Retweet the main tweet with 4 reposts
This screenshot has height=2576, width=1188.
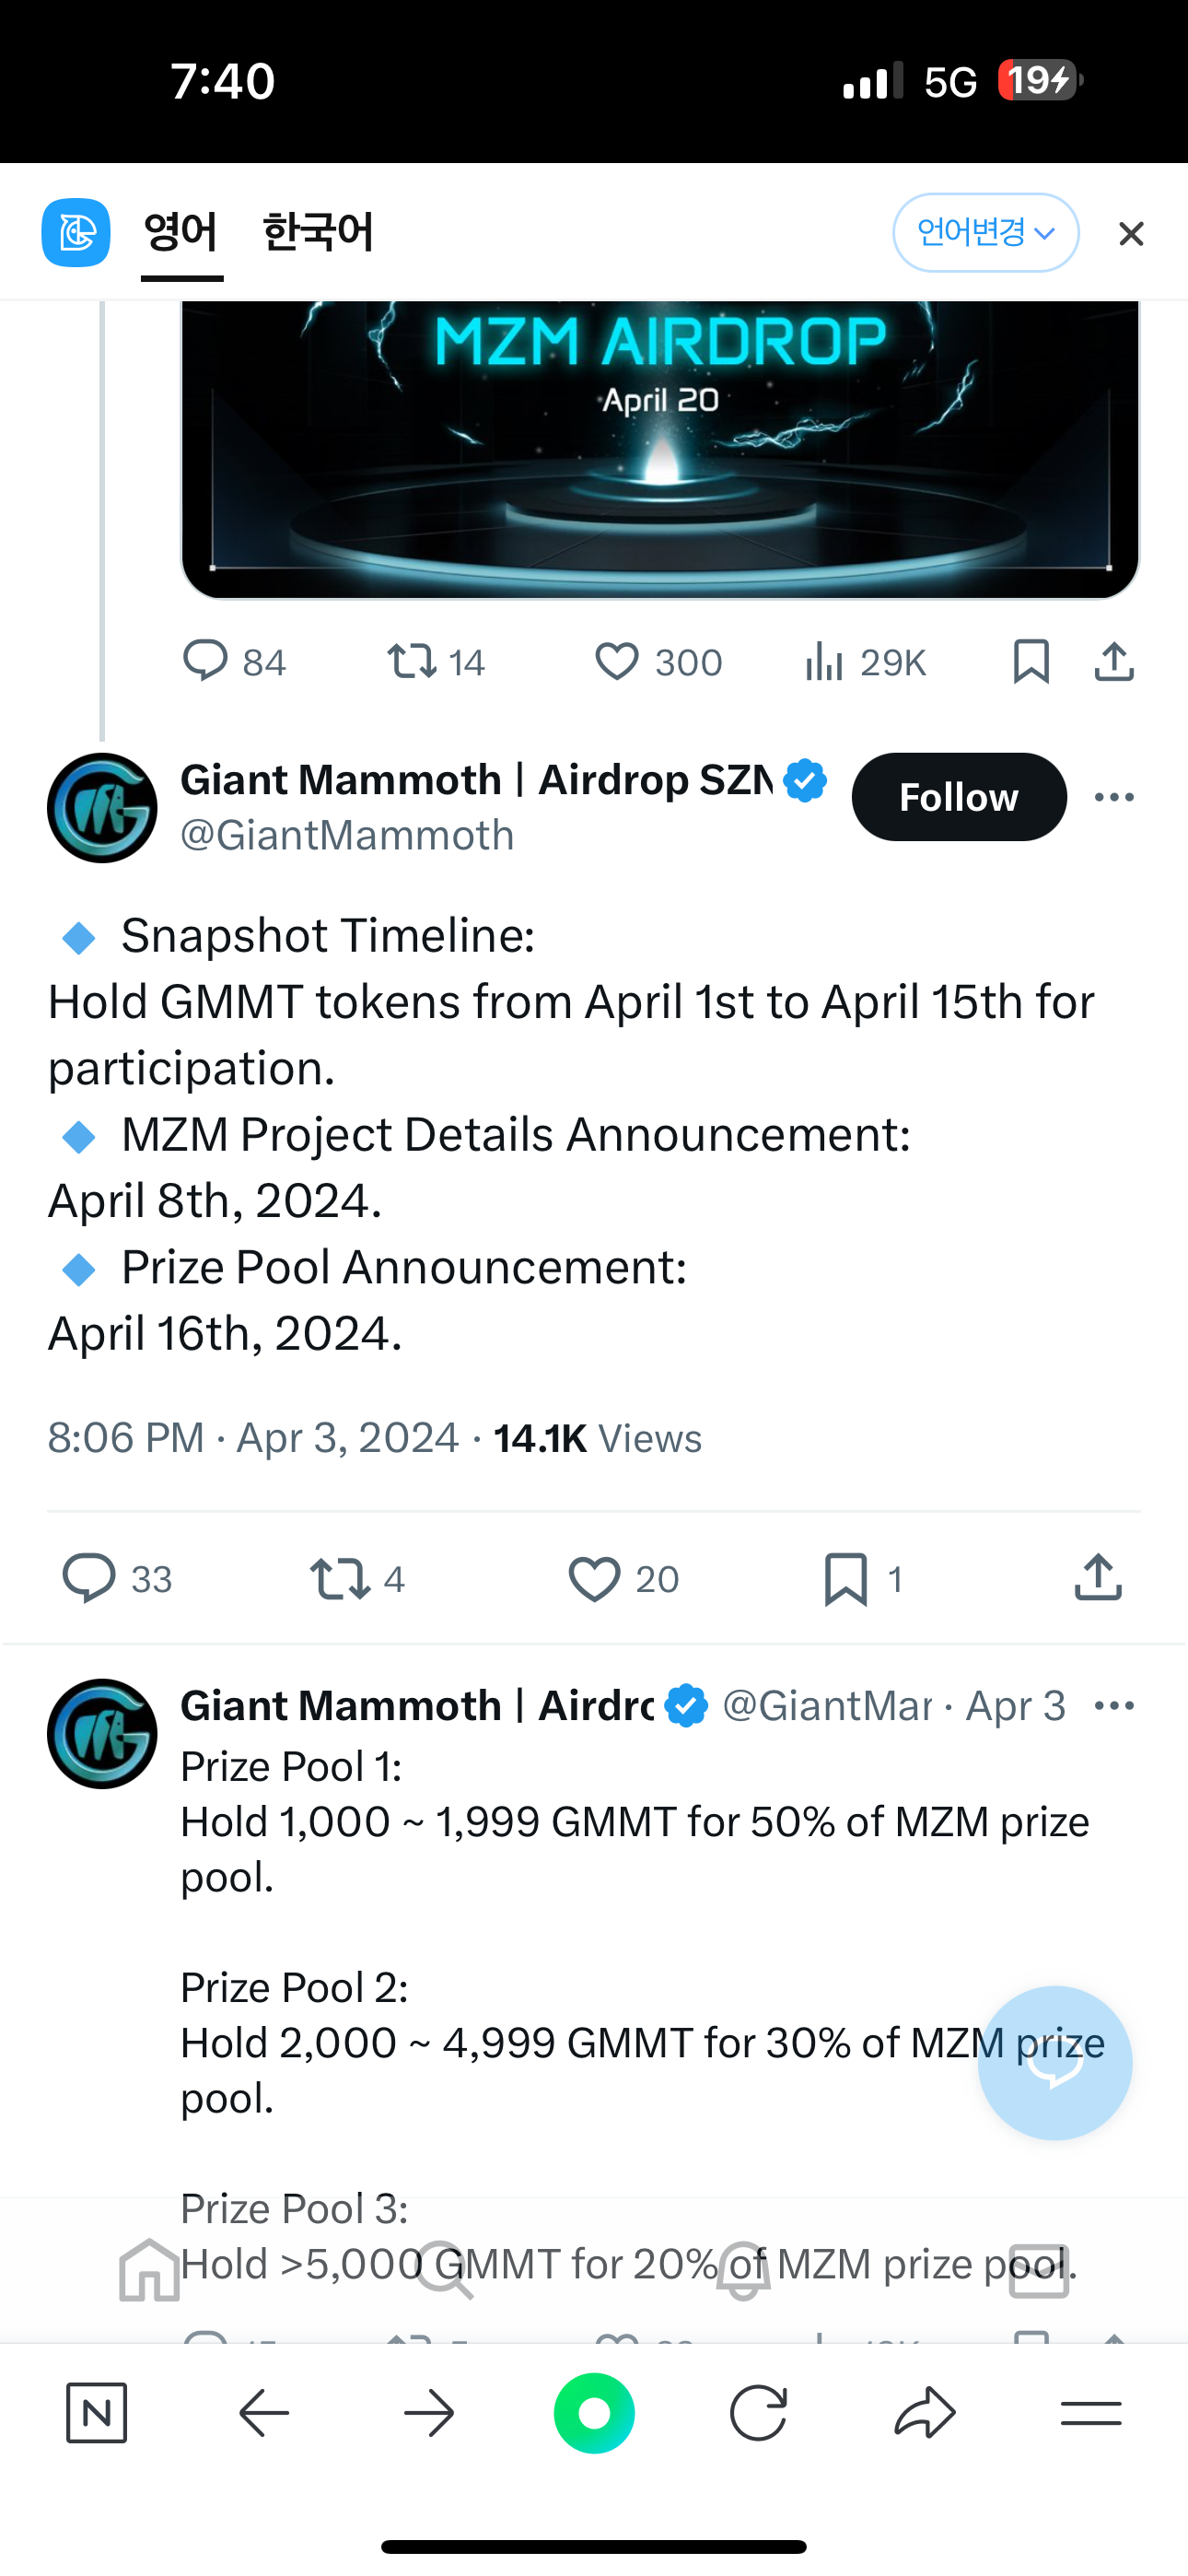click(x=339, y=1579)
